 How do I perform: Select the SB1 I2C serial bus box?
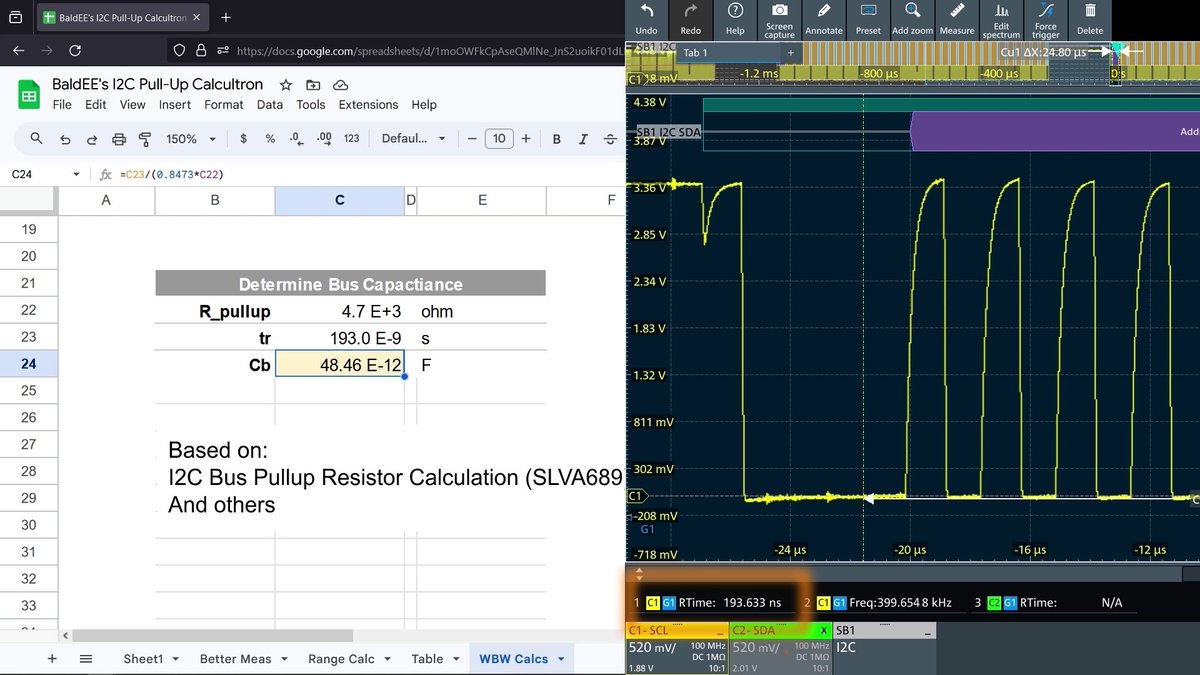coord(884,648)
